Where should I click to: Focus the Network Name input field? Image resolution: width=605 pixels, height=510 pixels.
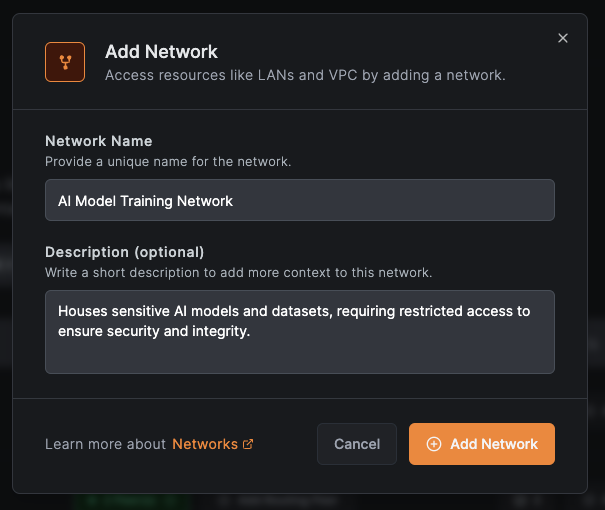coord(300,200)
